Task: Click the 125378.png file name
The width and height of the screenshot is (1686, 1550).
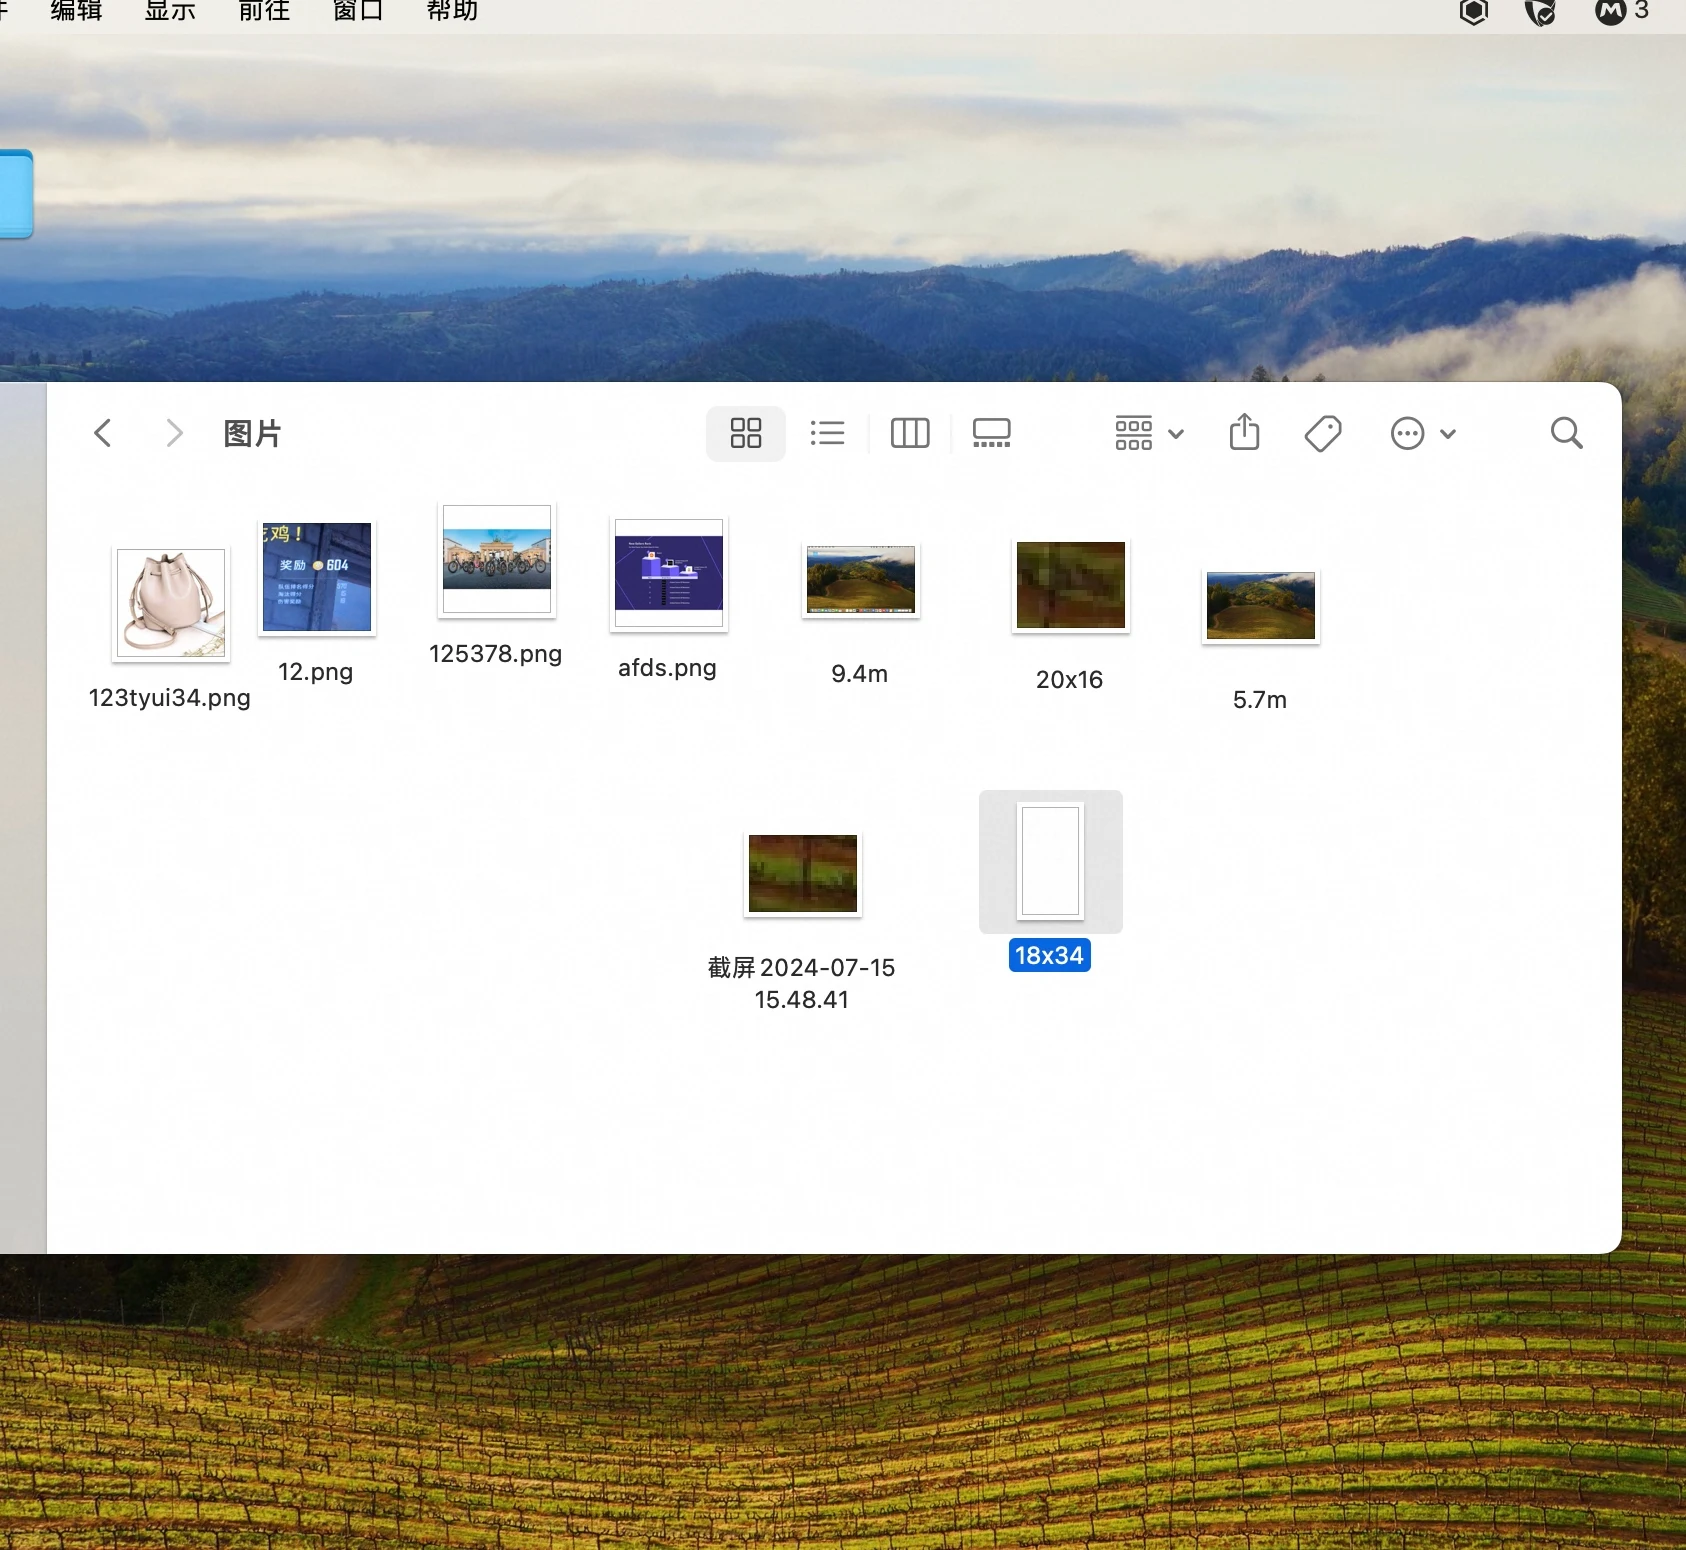Action: coord(496,653)
